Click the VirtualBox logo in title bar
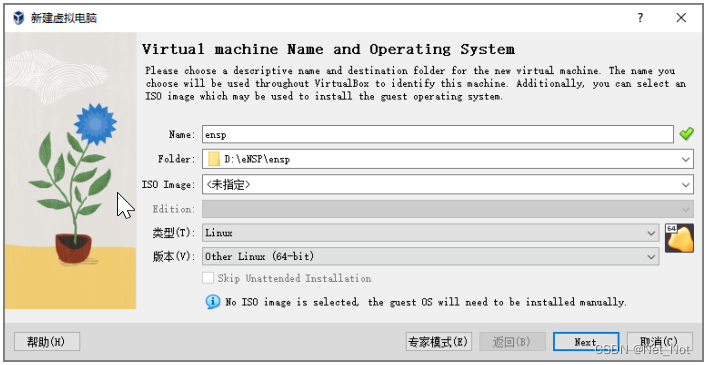This screenshot has height=365, width=706. [x=18, y=18]
